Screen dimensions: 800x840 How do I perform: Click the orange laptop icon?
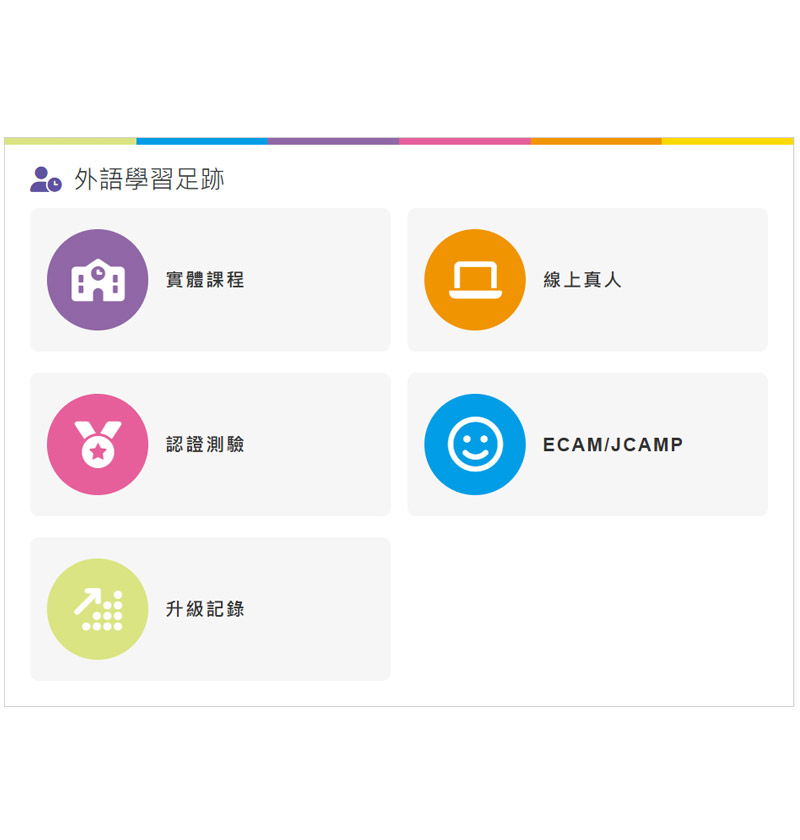click(474, 280)
